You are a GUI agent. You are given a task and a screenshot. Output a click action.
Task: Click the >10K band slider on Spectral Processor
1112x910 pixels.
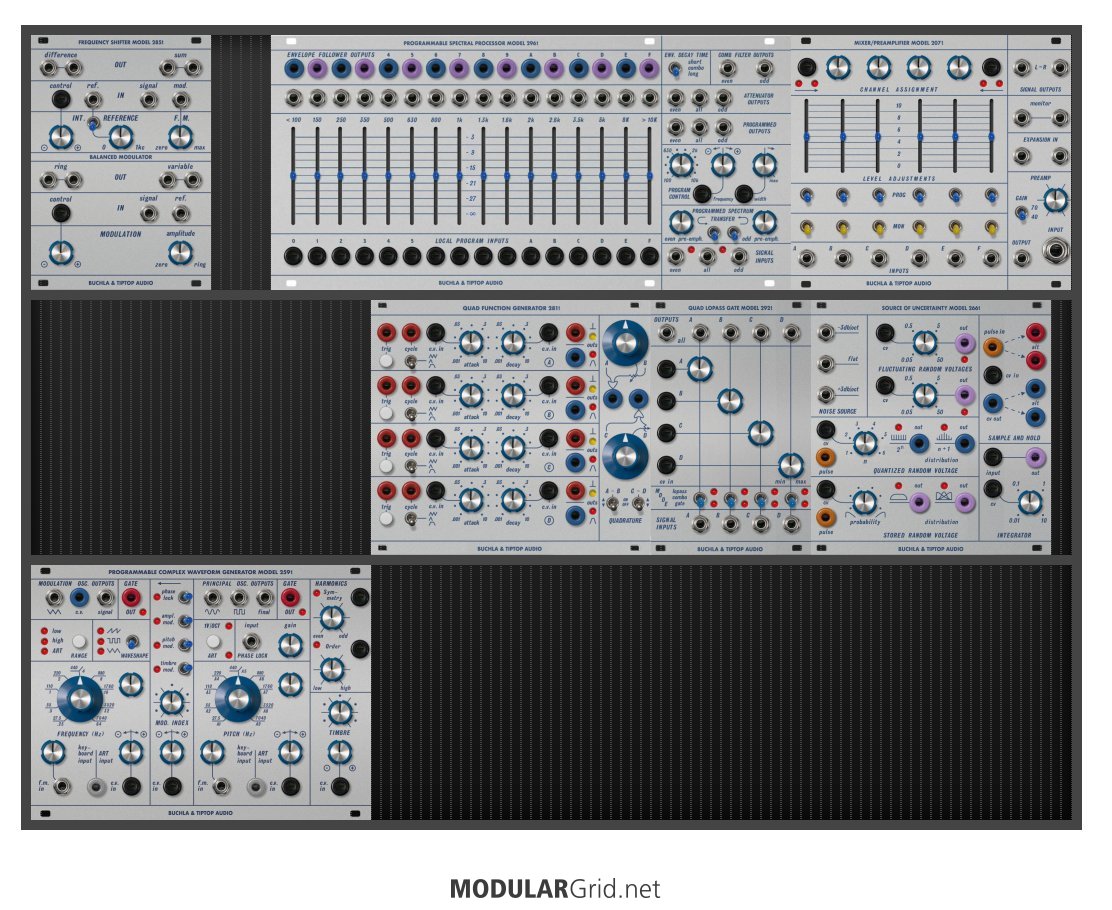pyautogui.click(x=649, y=175)
